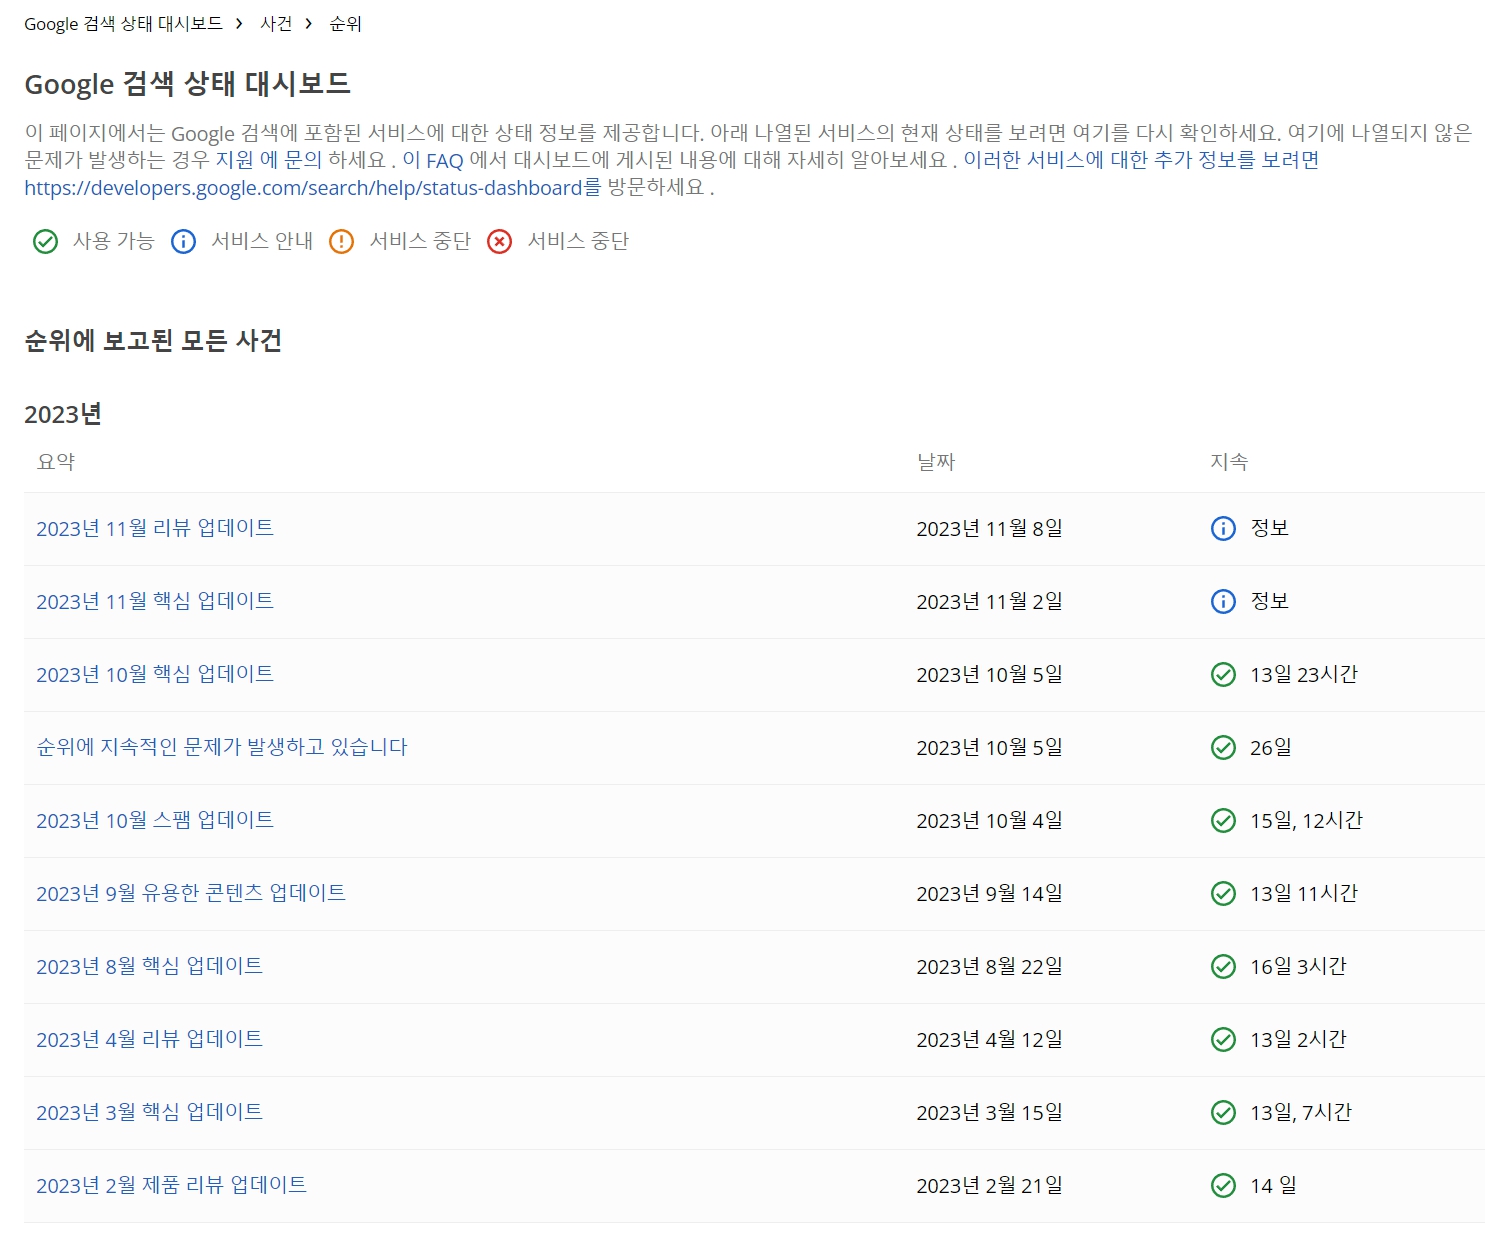This screenshot has height=1252, width=1485.
Task: Open 2023년 11월 리뷰 업데이트 incident
Action: pos(155,528)
